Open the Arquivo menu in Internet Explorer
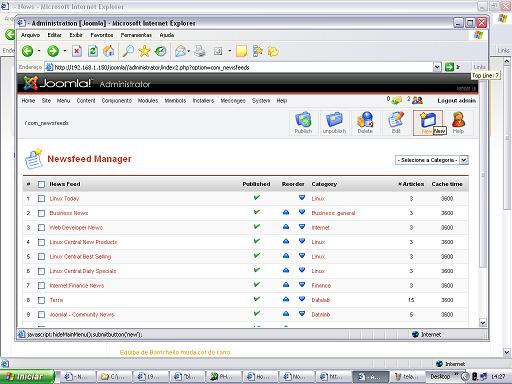This screenshot has width=512, height=384. pyautogui.click(x=30, y=35)
